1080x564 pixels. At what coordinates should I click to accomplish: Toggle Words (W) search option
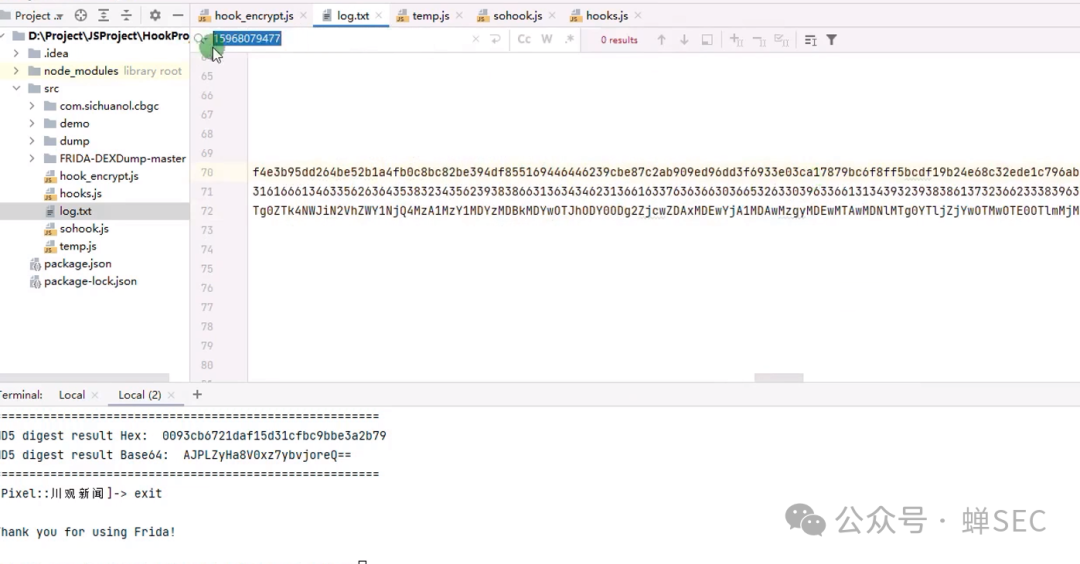pyautogui.click(x=547, y=39)
